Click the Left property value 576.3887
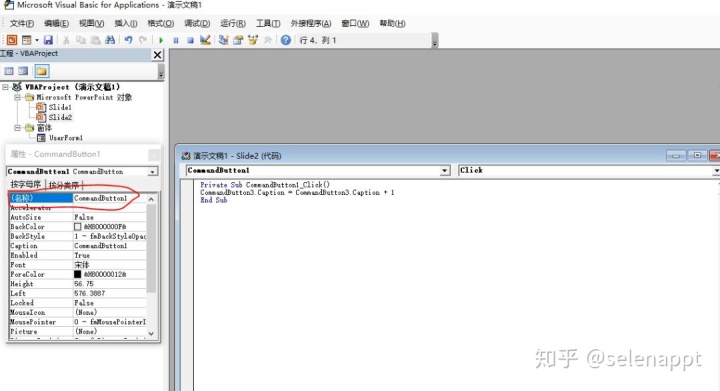 click(x=109, y=293)
